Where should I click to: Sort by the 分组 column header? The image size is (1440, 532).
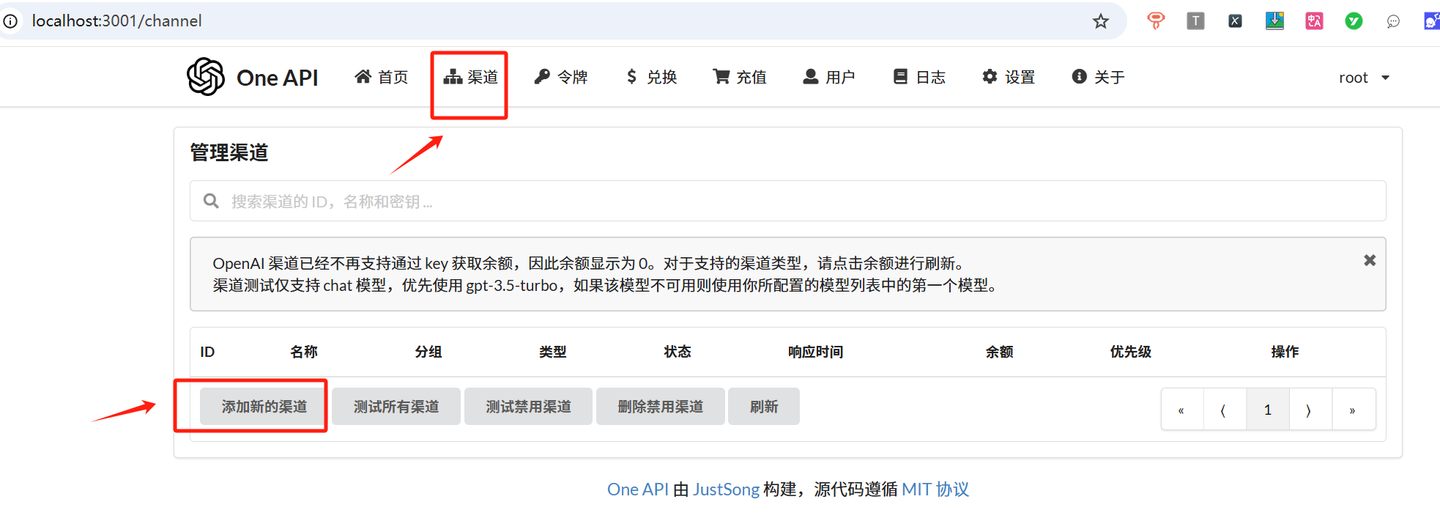tap(428, 352)
